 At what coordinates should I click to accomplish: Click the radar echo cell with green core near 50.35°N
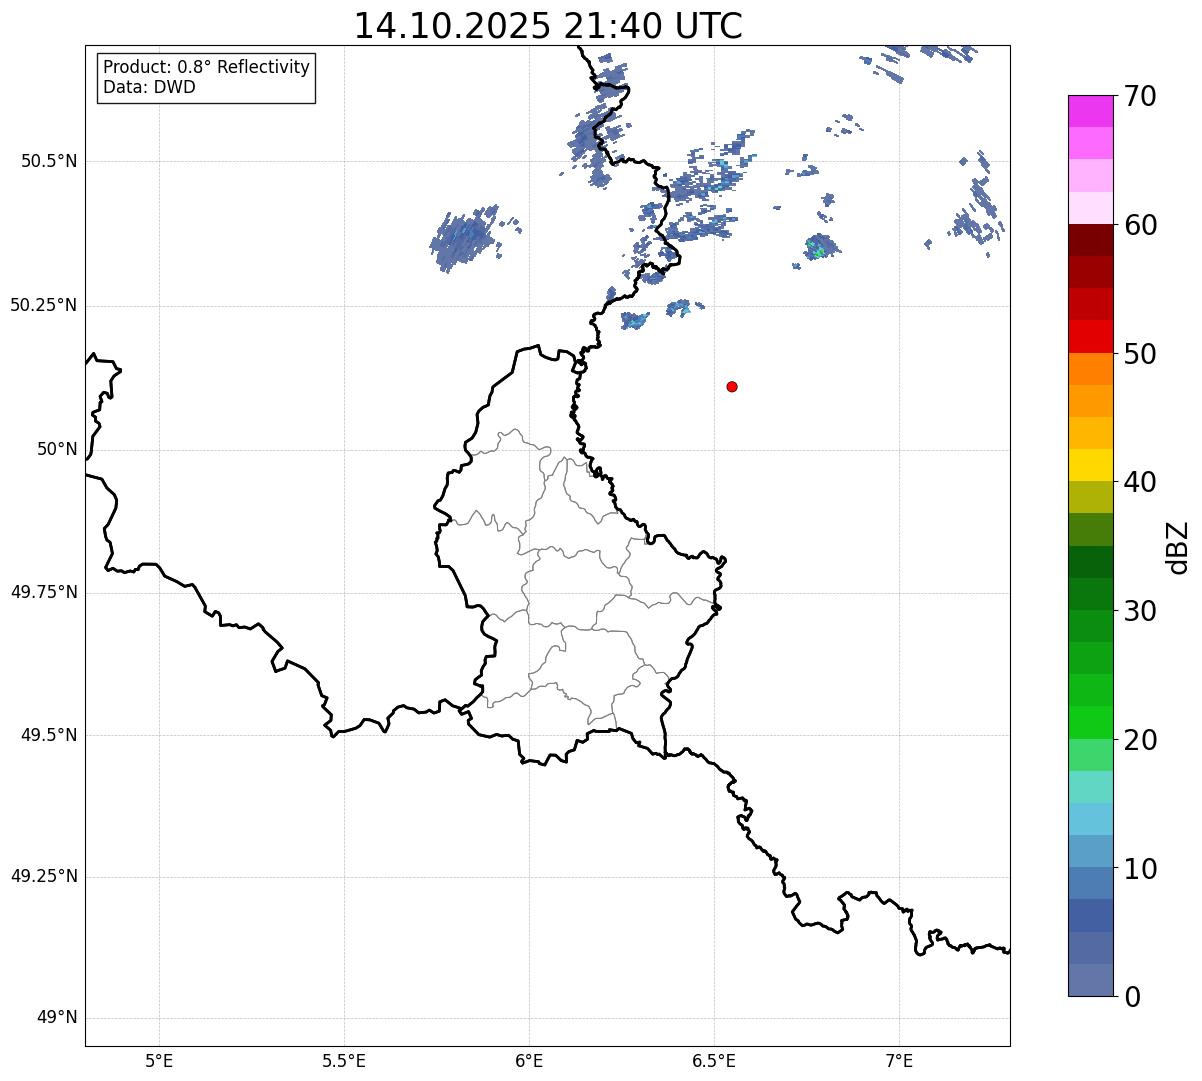[x=819, y=247]
